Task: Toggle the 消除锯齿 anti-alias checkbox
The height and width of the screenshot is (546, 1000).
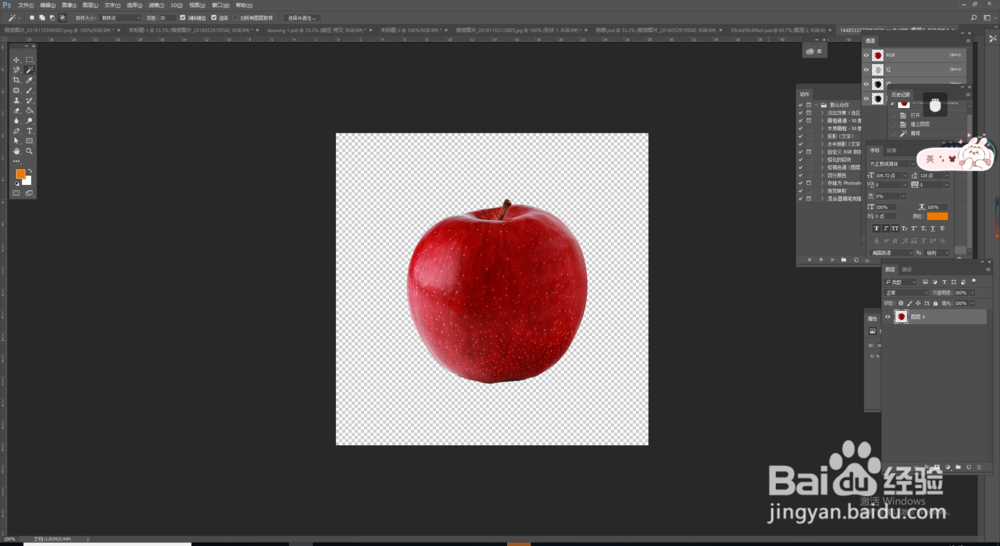Action: (x=183, y=18)
